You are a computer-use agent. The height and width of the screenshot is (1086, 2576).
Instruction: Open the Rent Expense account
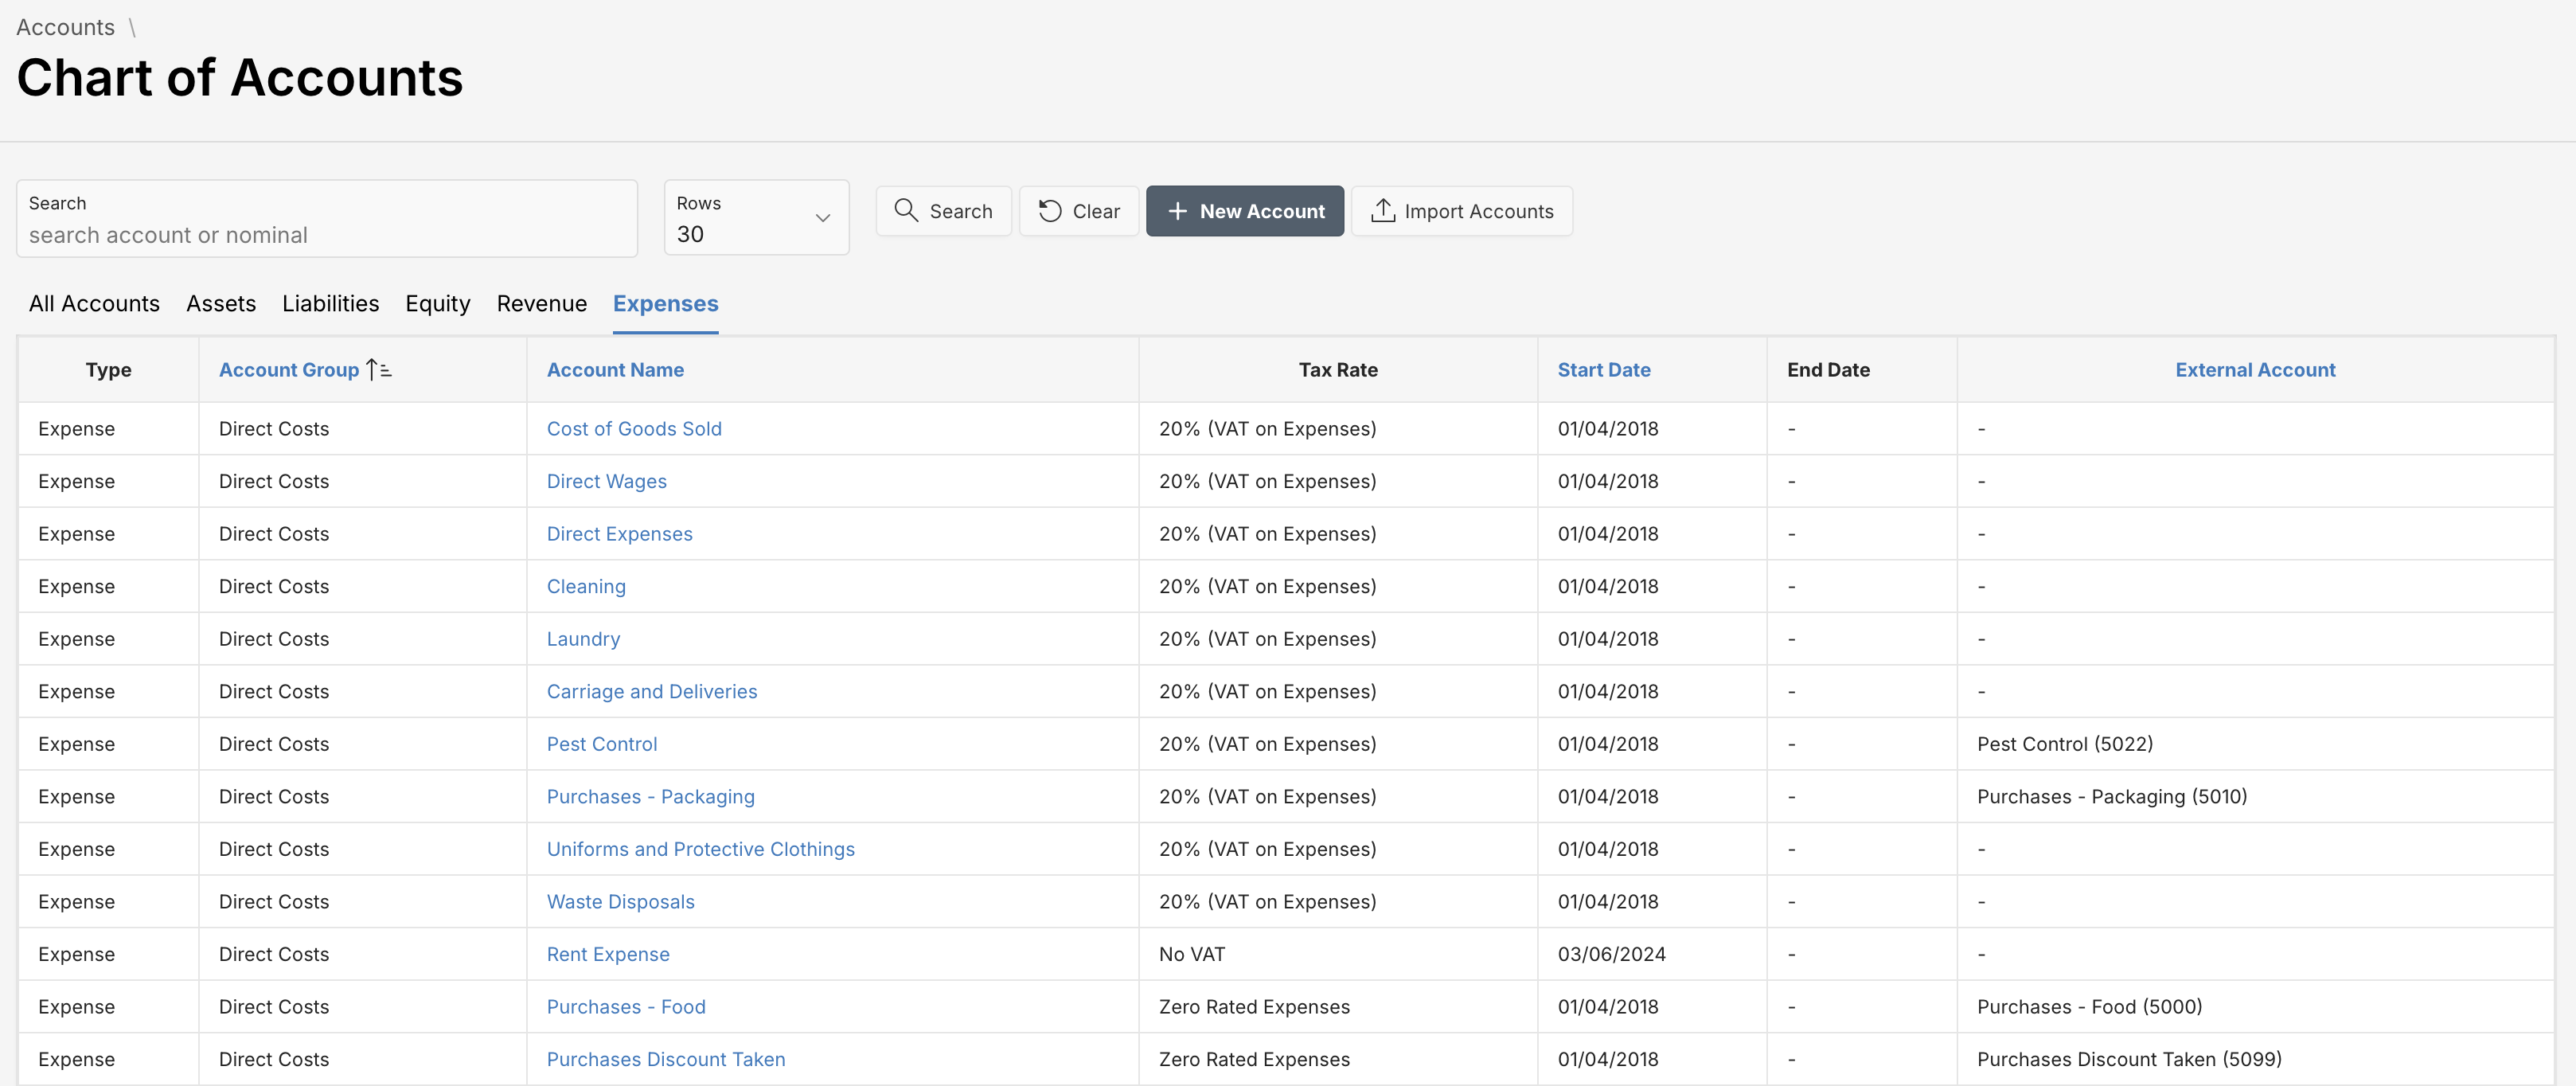tap(608, 955)
